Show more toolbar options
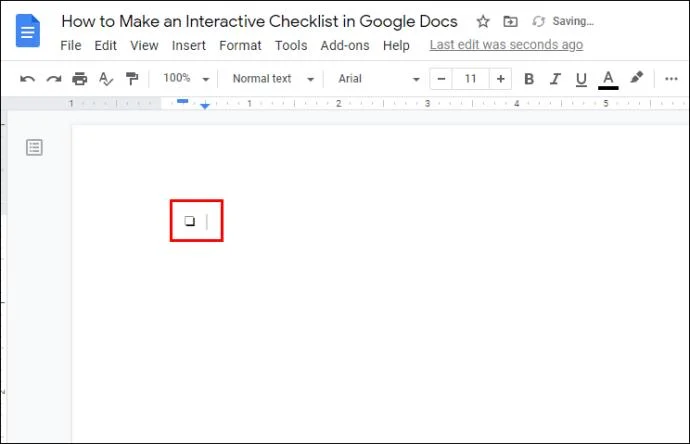Viewport: 690px width, 444px height. coord(671,79)
